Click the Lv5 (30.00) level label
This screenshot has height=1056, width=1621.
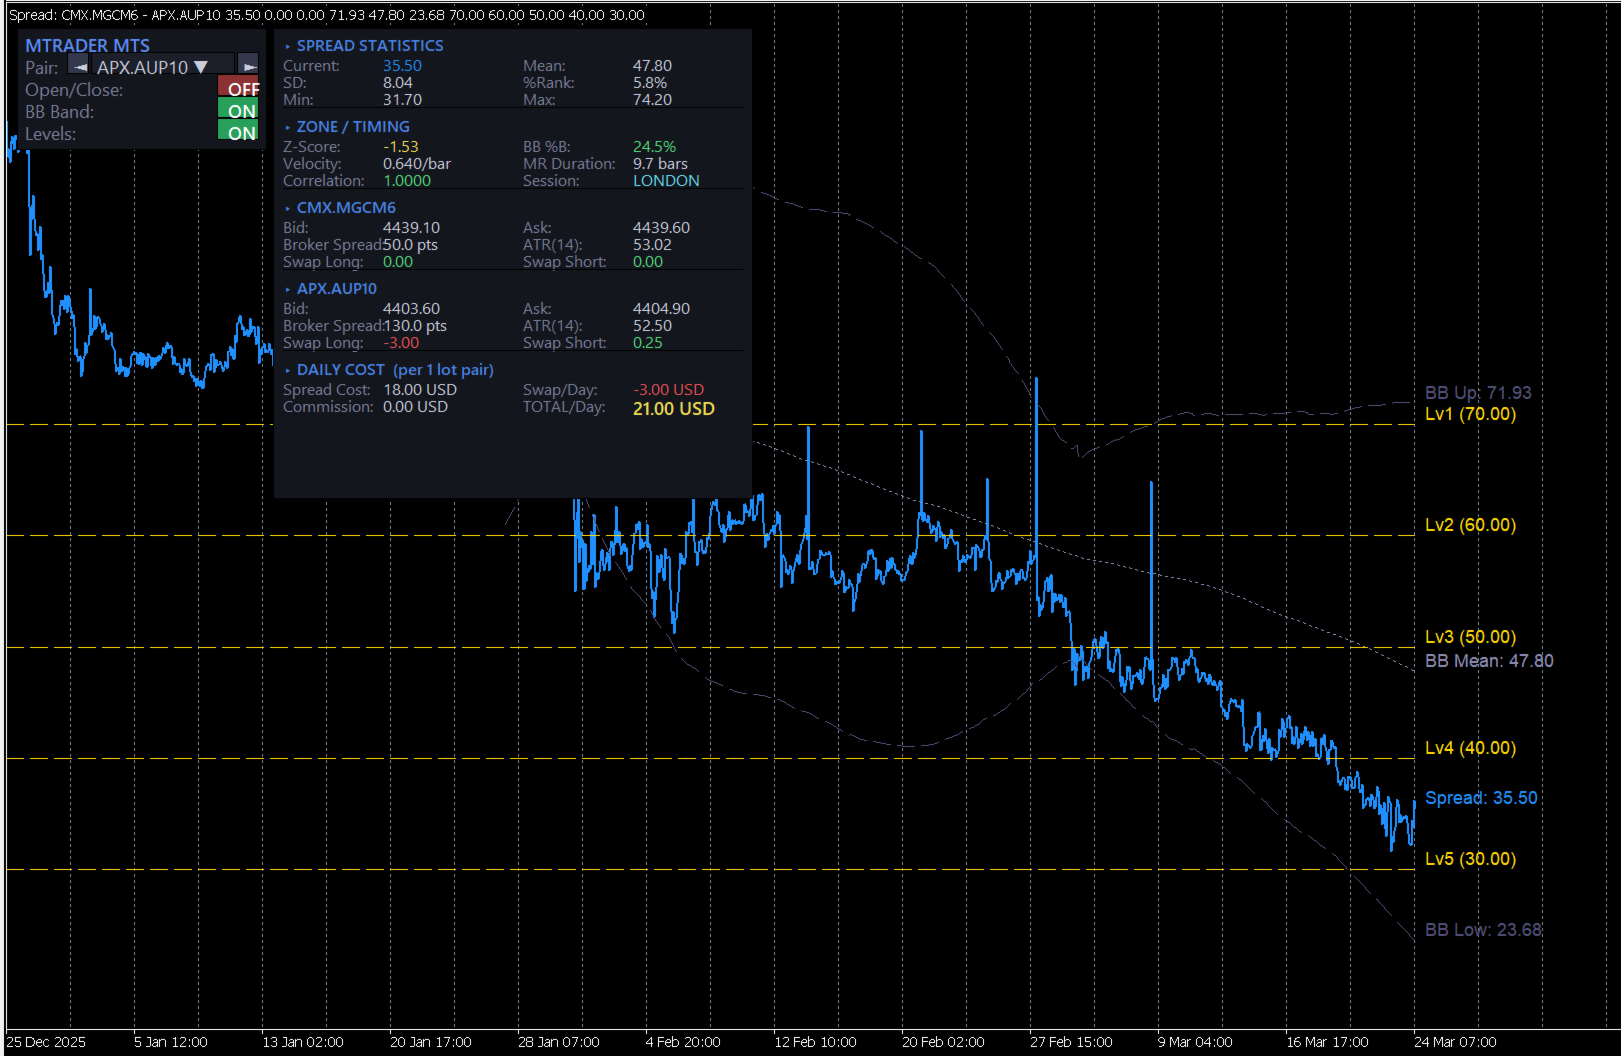pos(1470,859)
